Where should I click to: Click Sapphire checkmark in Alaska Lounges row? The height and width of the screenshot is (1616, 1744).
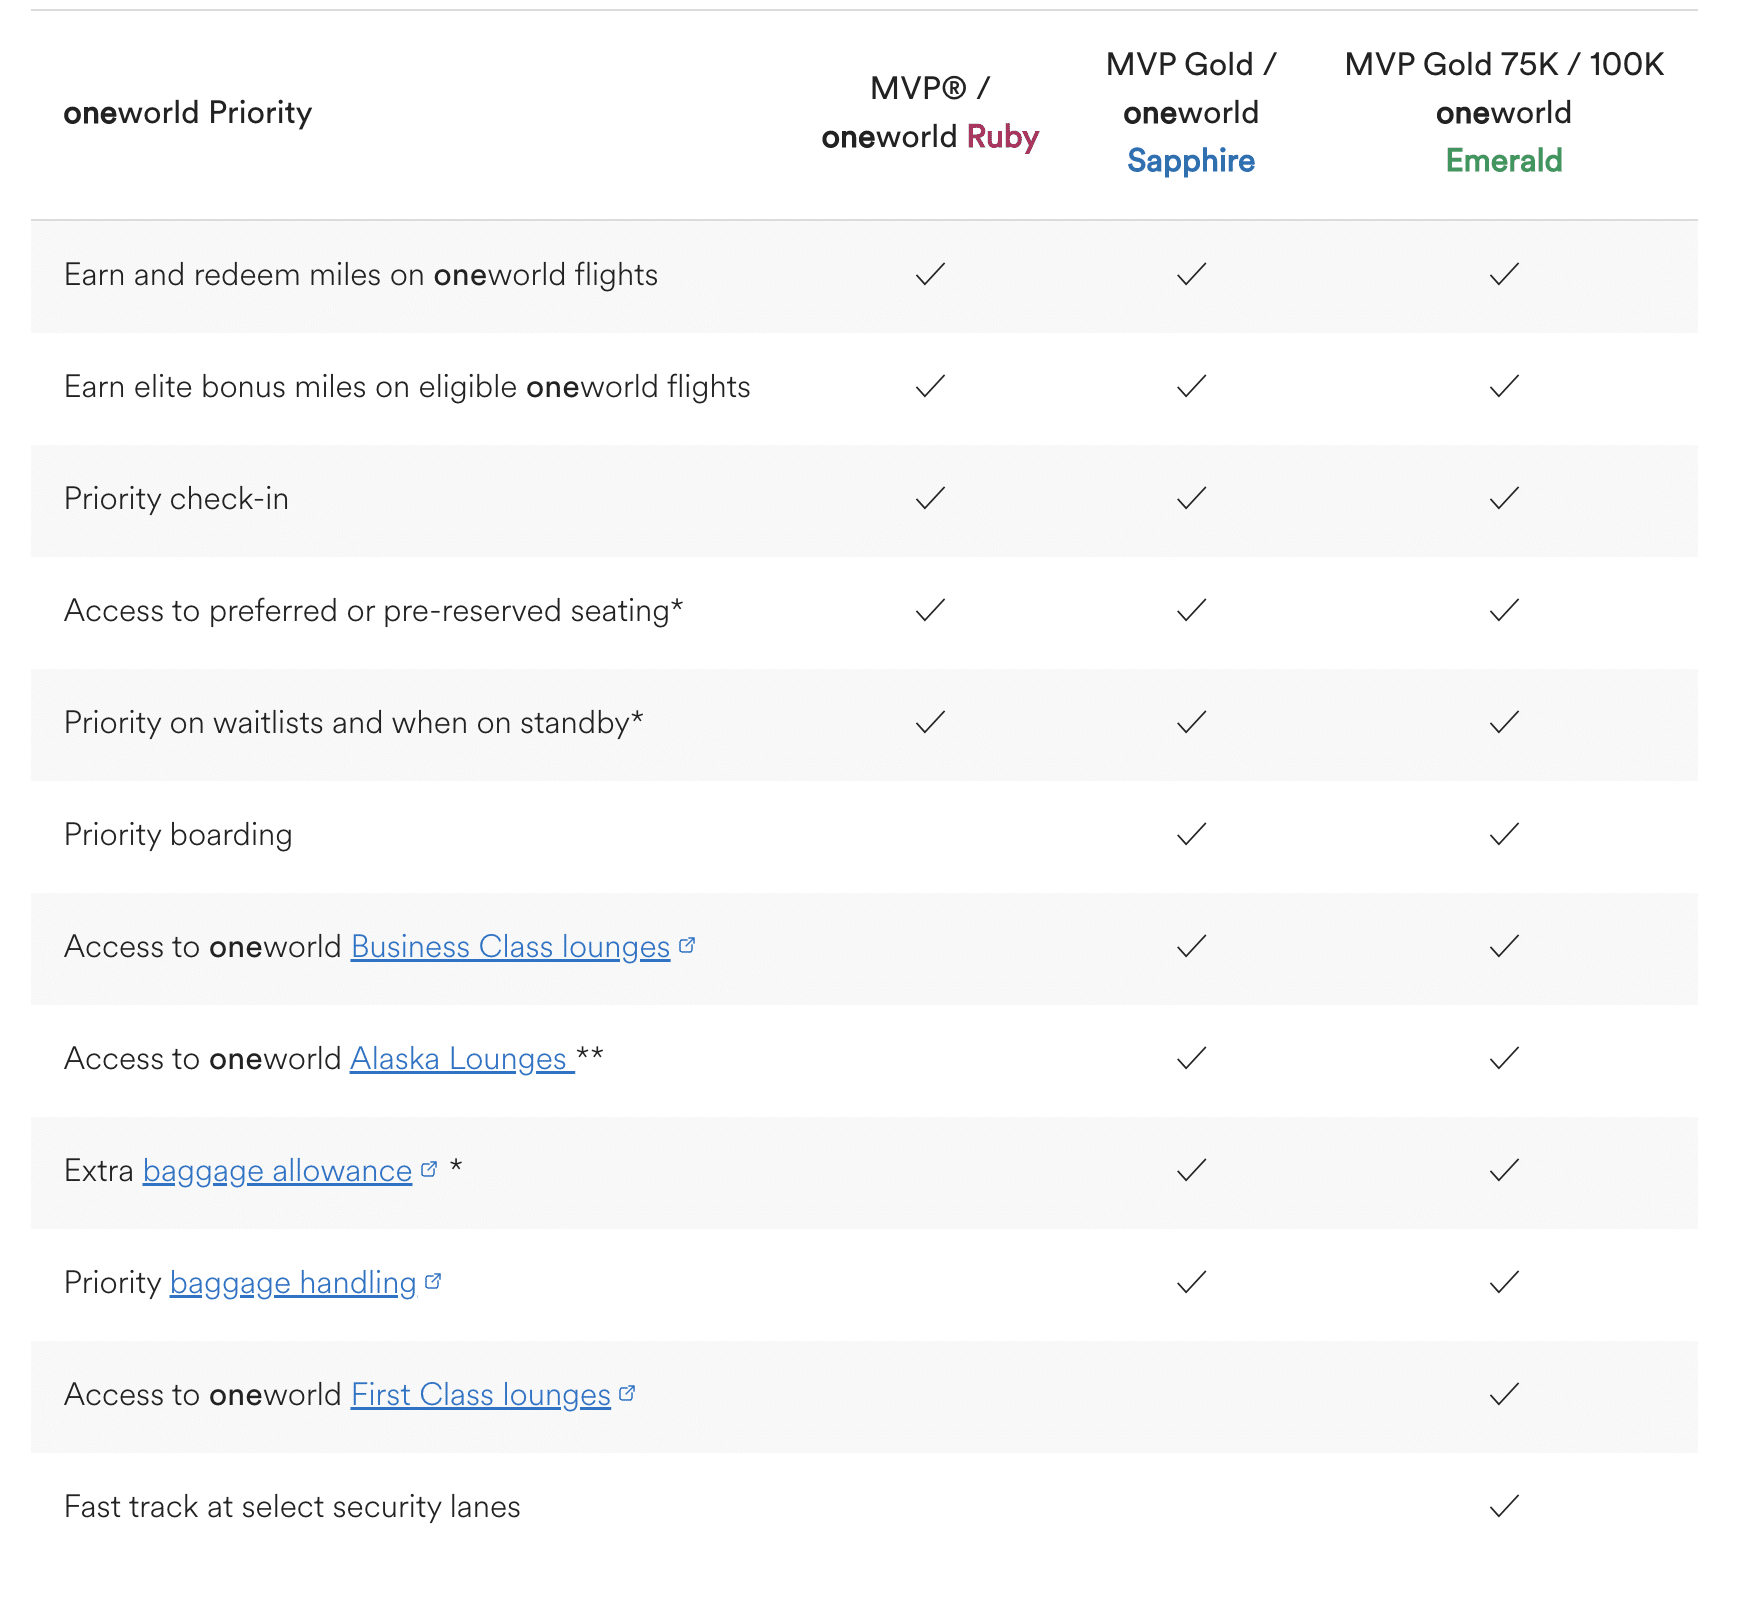1191,1058
